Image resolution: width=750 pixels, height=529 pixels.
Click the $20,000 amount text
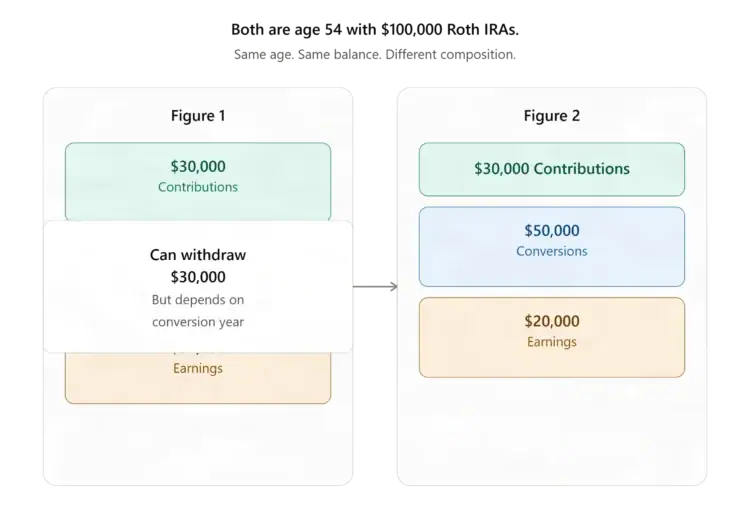click(x=551, y=321)
